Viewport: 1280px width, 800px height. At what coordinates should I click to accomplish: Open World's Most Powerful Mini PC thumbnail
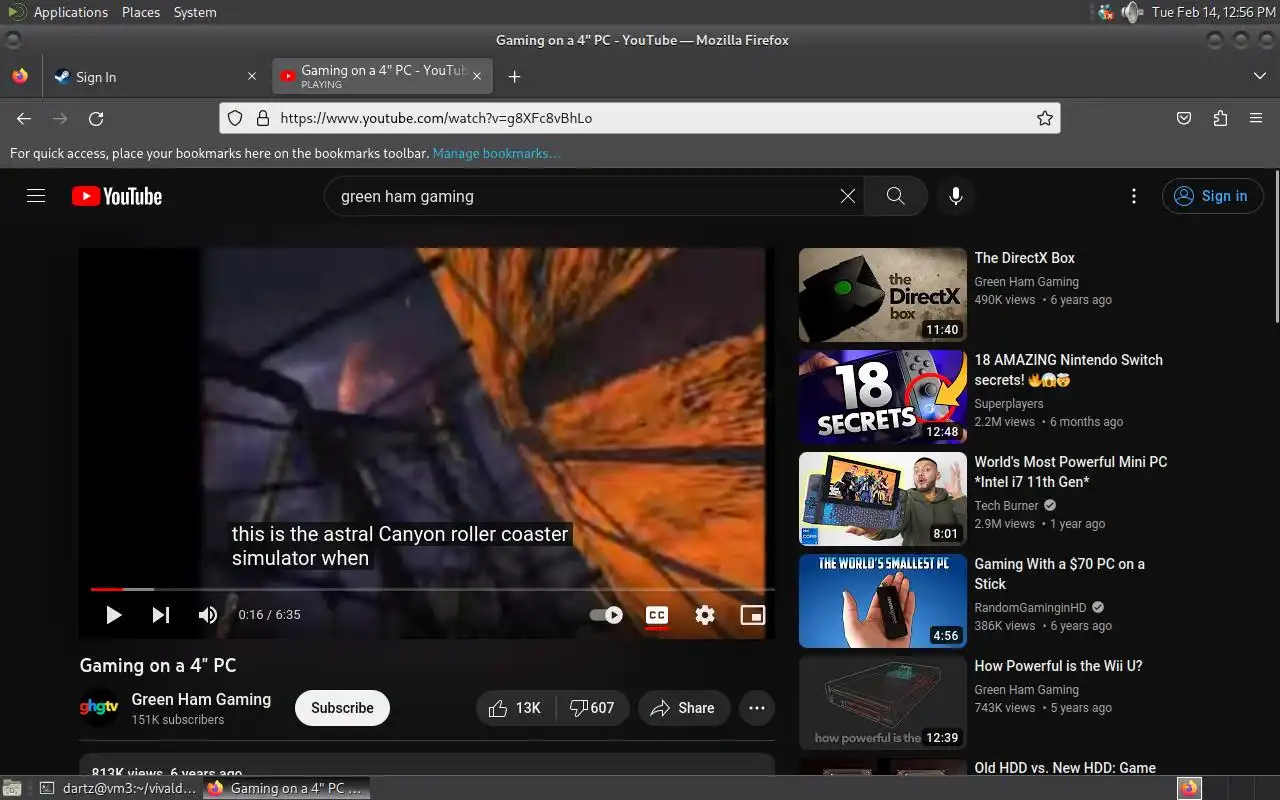pyautogui.click(x=883, y=499)
